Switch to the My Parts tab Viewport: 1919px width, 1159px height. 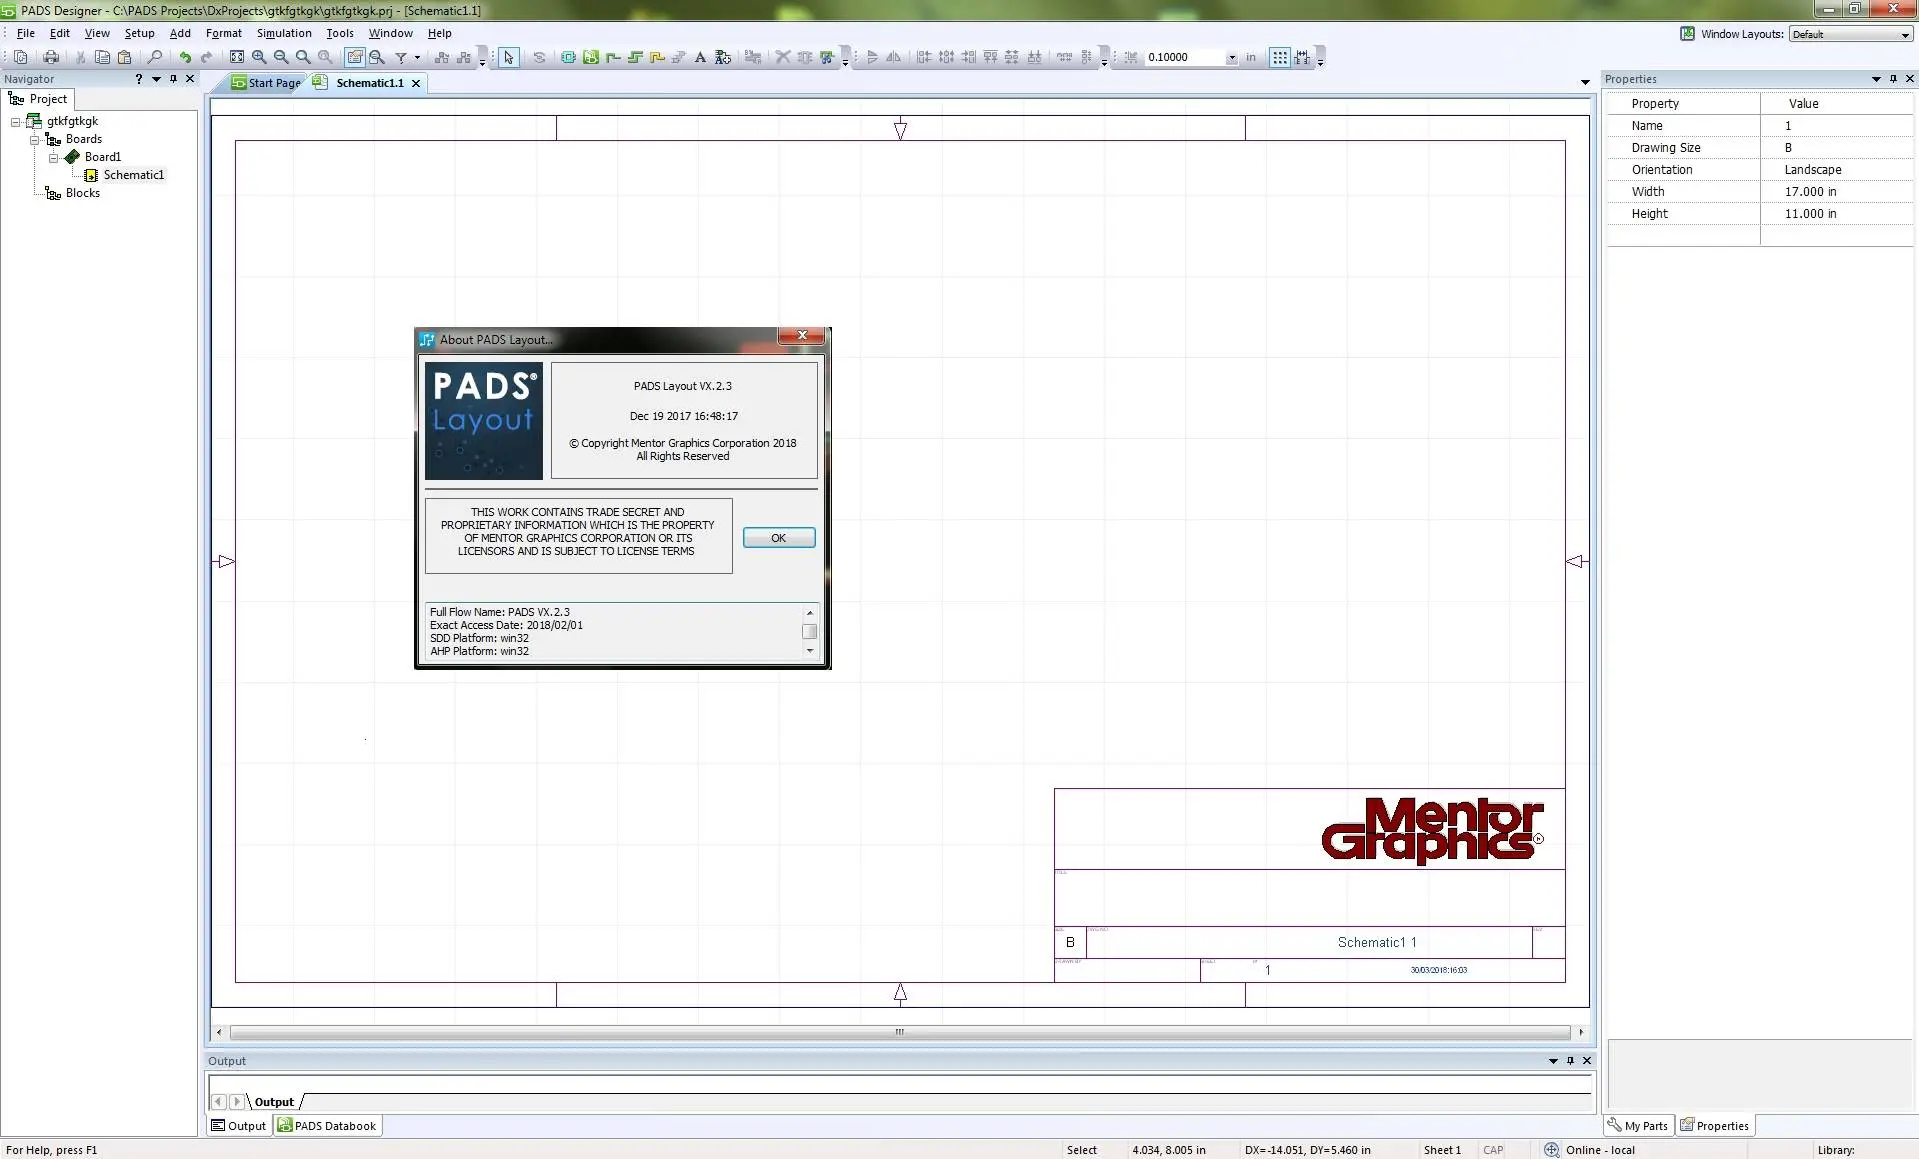click(1637, 1126)
